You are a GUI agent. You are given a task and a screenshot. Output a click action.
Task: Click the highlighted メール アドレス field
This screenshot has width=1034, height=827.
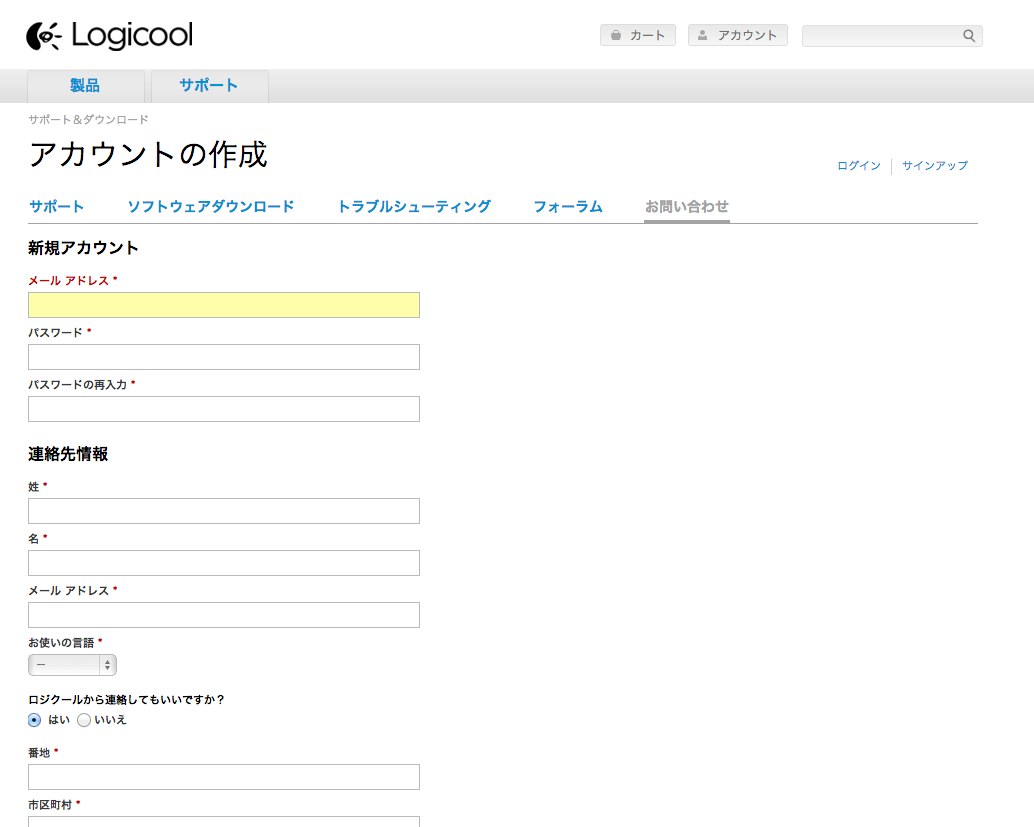click(223, 305)
